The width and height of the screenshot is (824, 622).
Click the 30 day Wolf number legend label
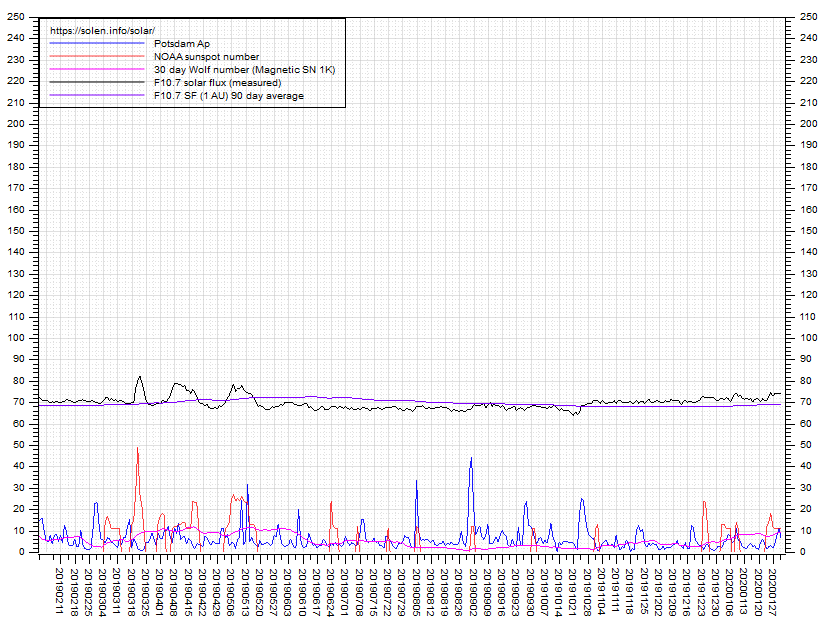tap(244, 70)
